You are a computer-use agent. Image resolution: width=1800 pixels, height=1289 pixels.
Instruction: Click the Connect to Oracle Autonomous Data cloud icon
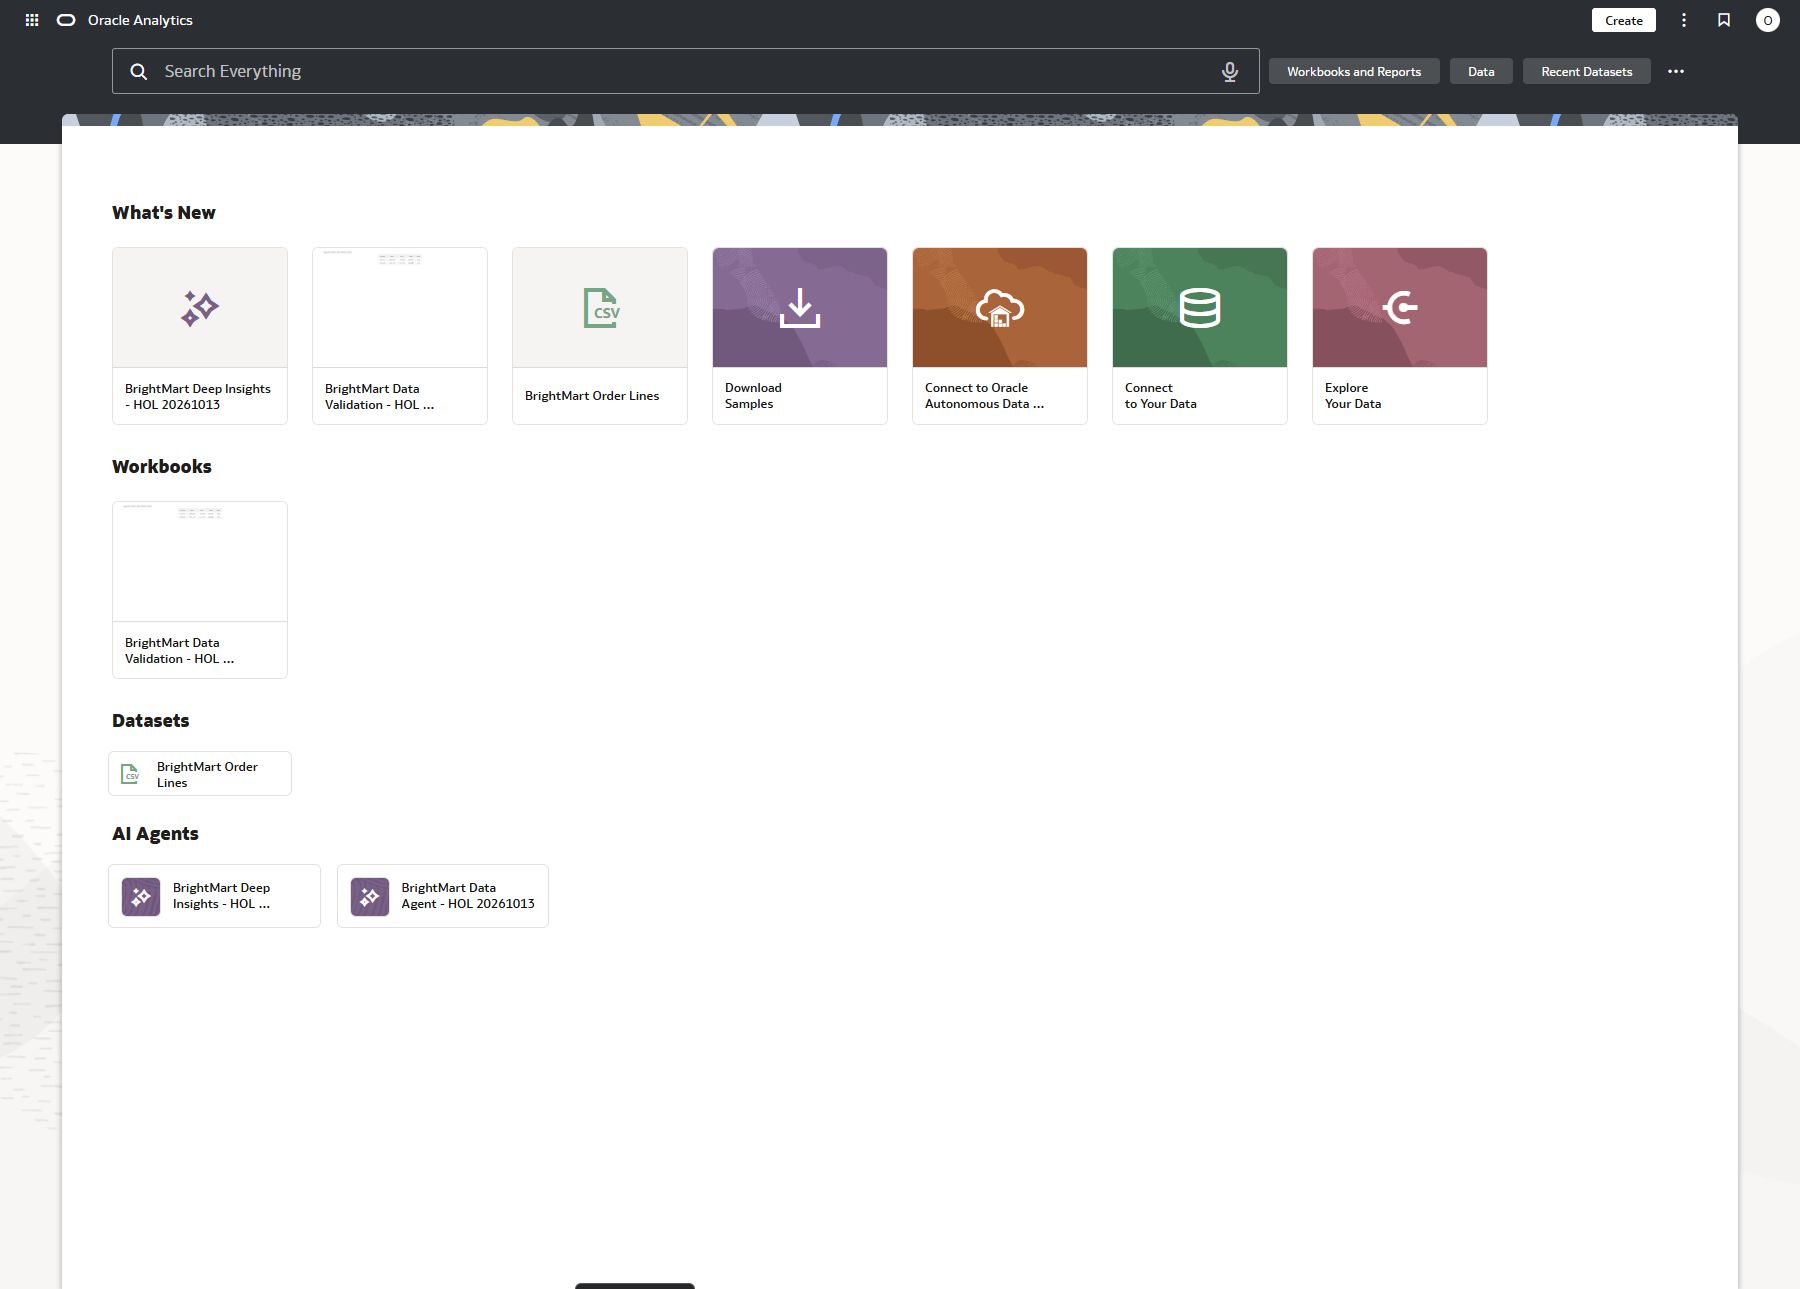click(1000, 308)
